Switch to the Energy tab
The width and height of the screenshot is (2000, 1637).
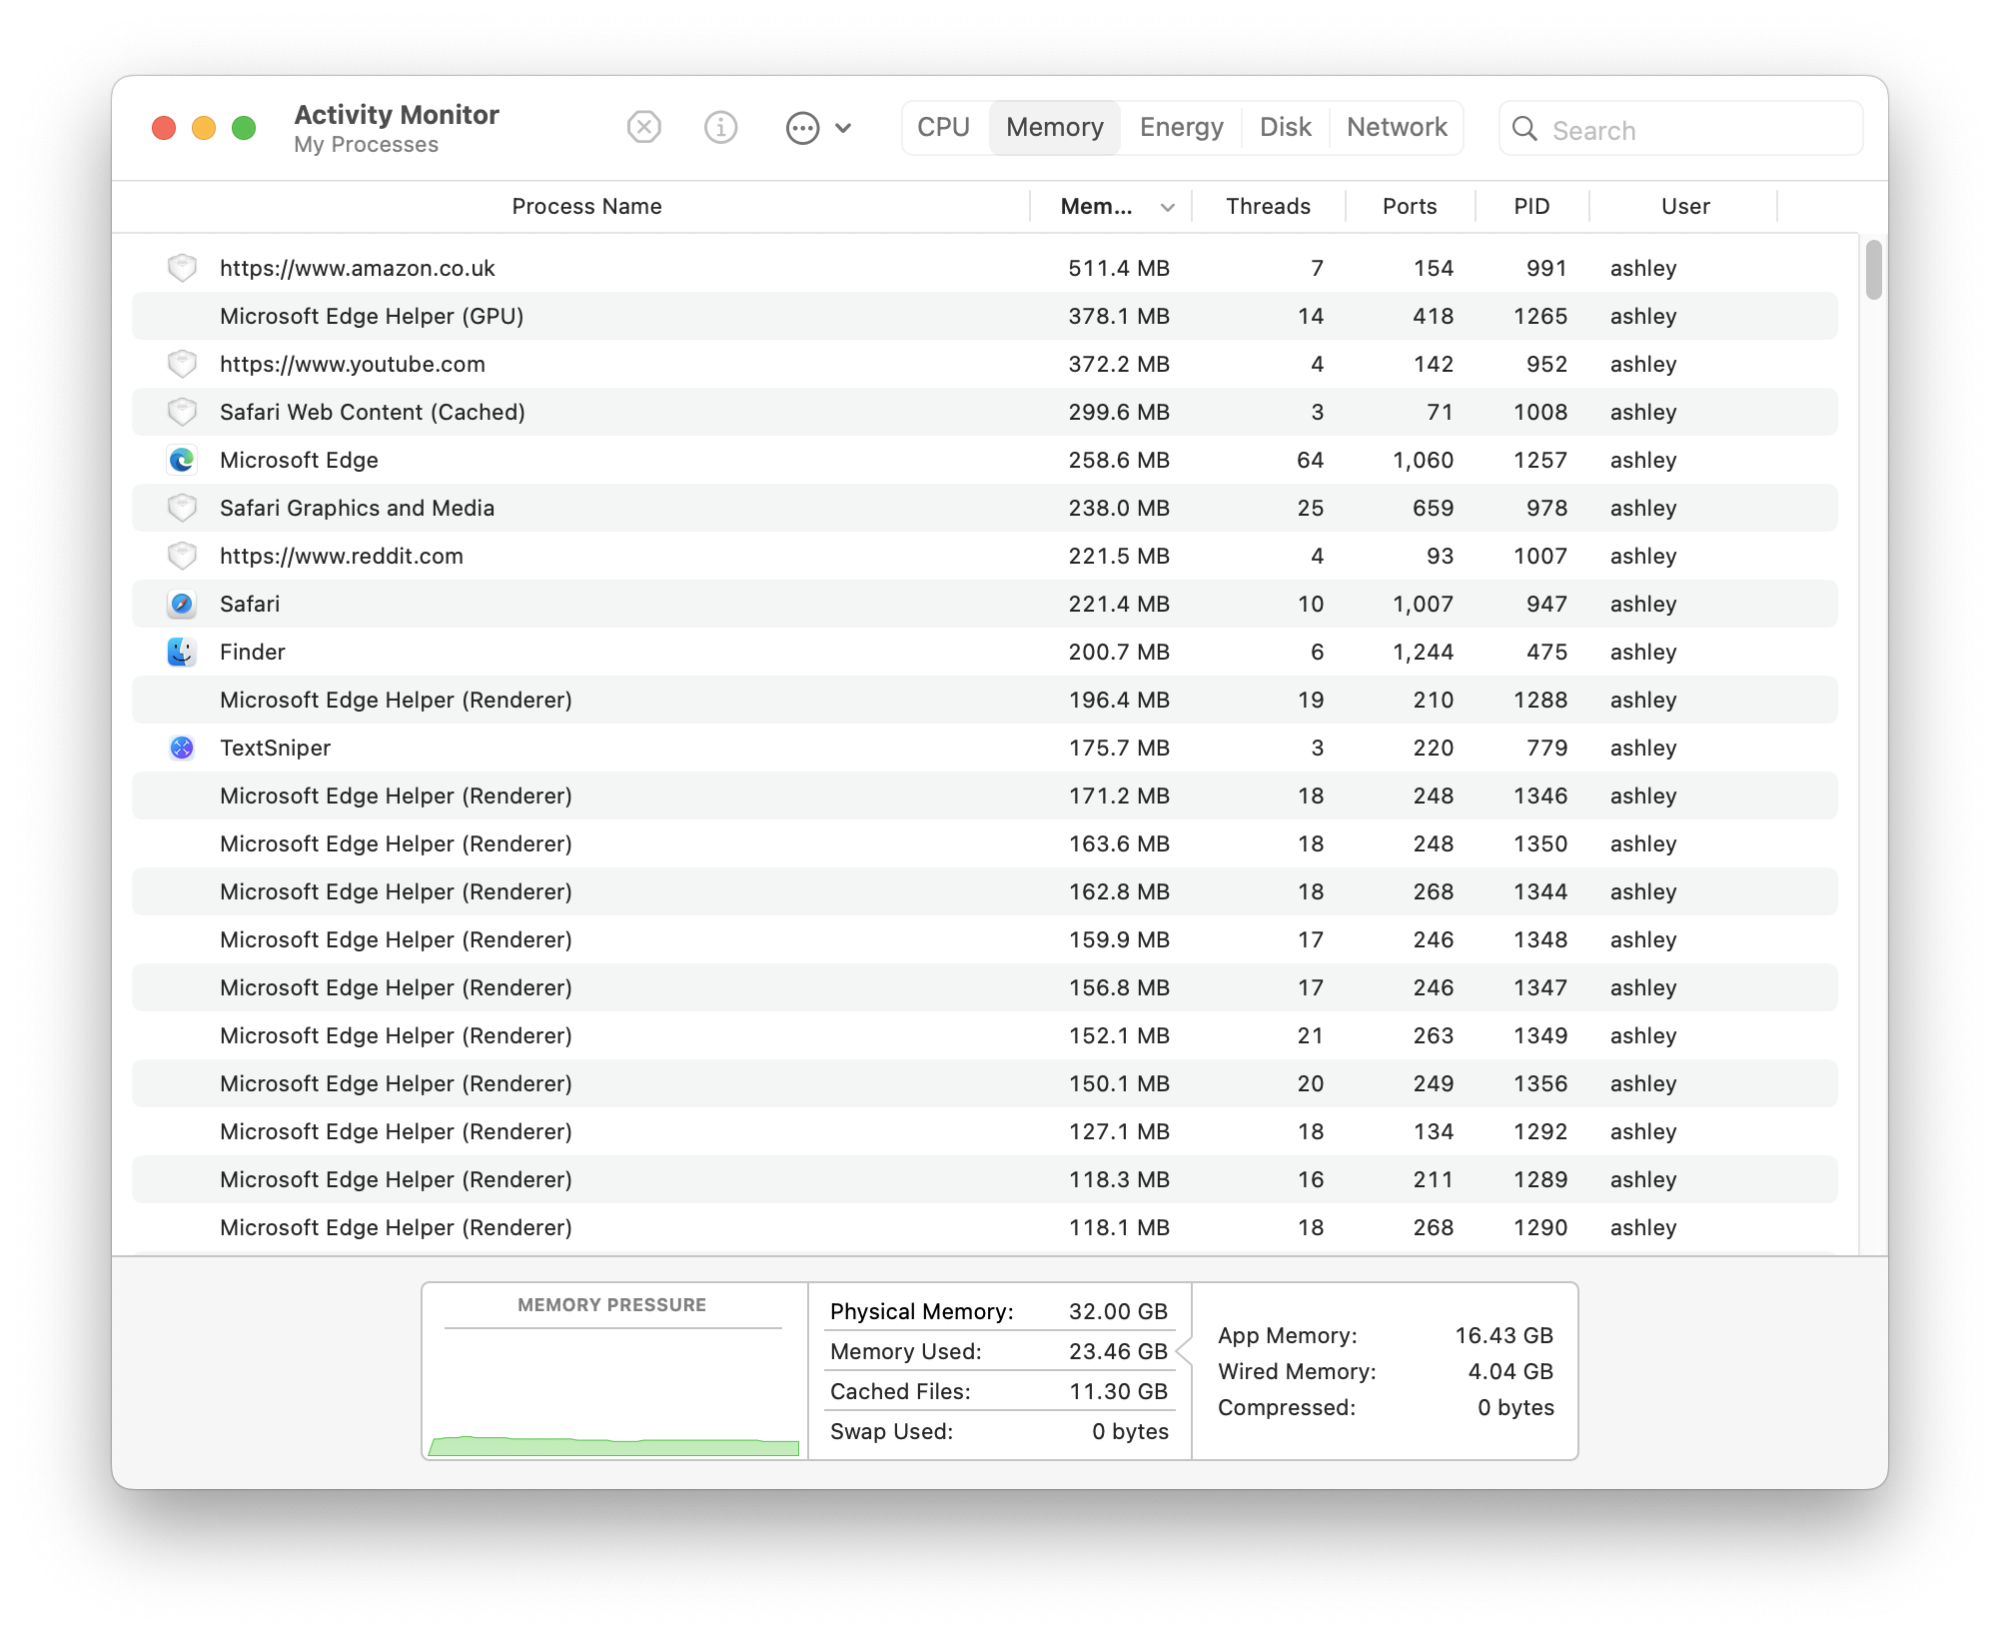pyautogui.click(x=1181, y=128)
